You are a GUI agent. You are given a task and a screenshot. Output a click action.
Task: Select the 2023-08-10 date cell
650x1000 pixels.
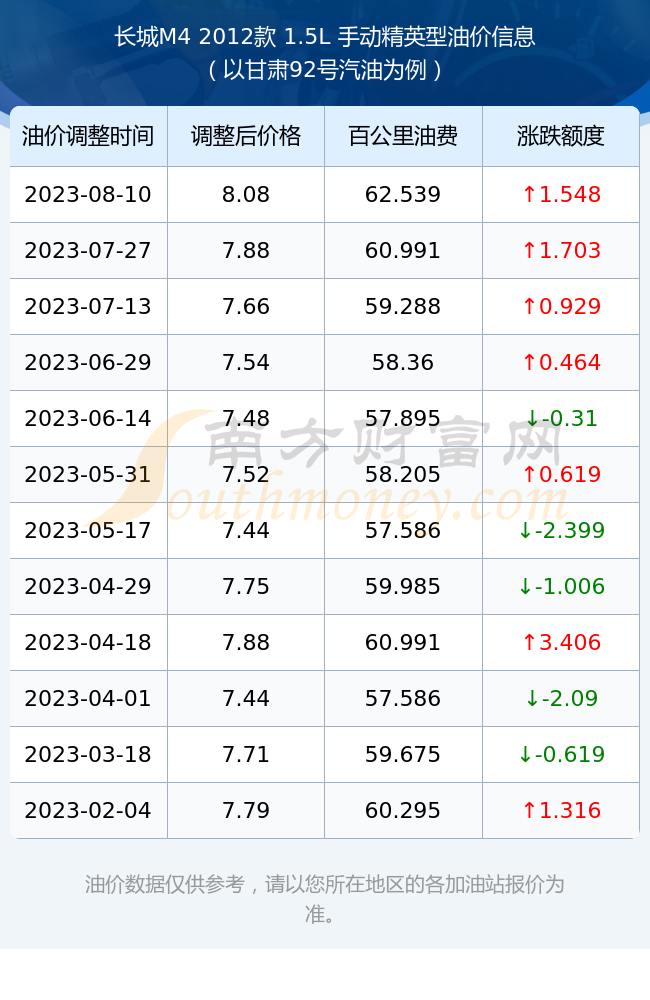[89, 195]
